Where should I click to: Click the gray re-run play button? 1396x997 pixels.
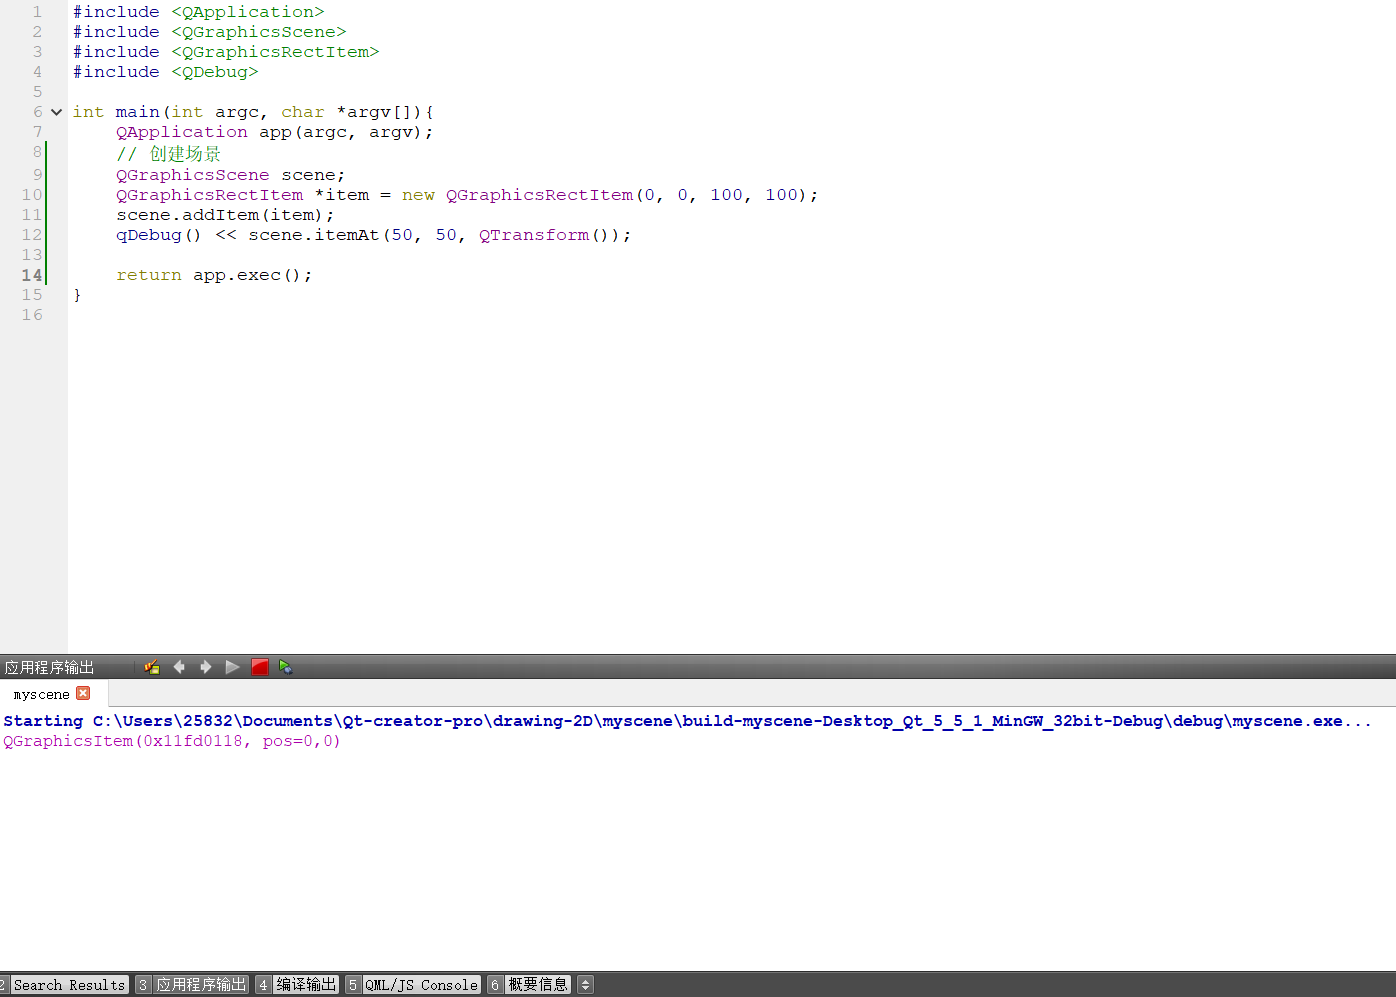pos(233,667)
